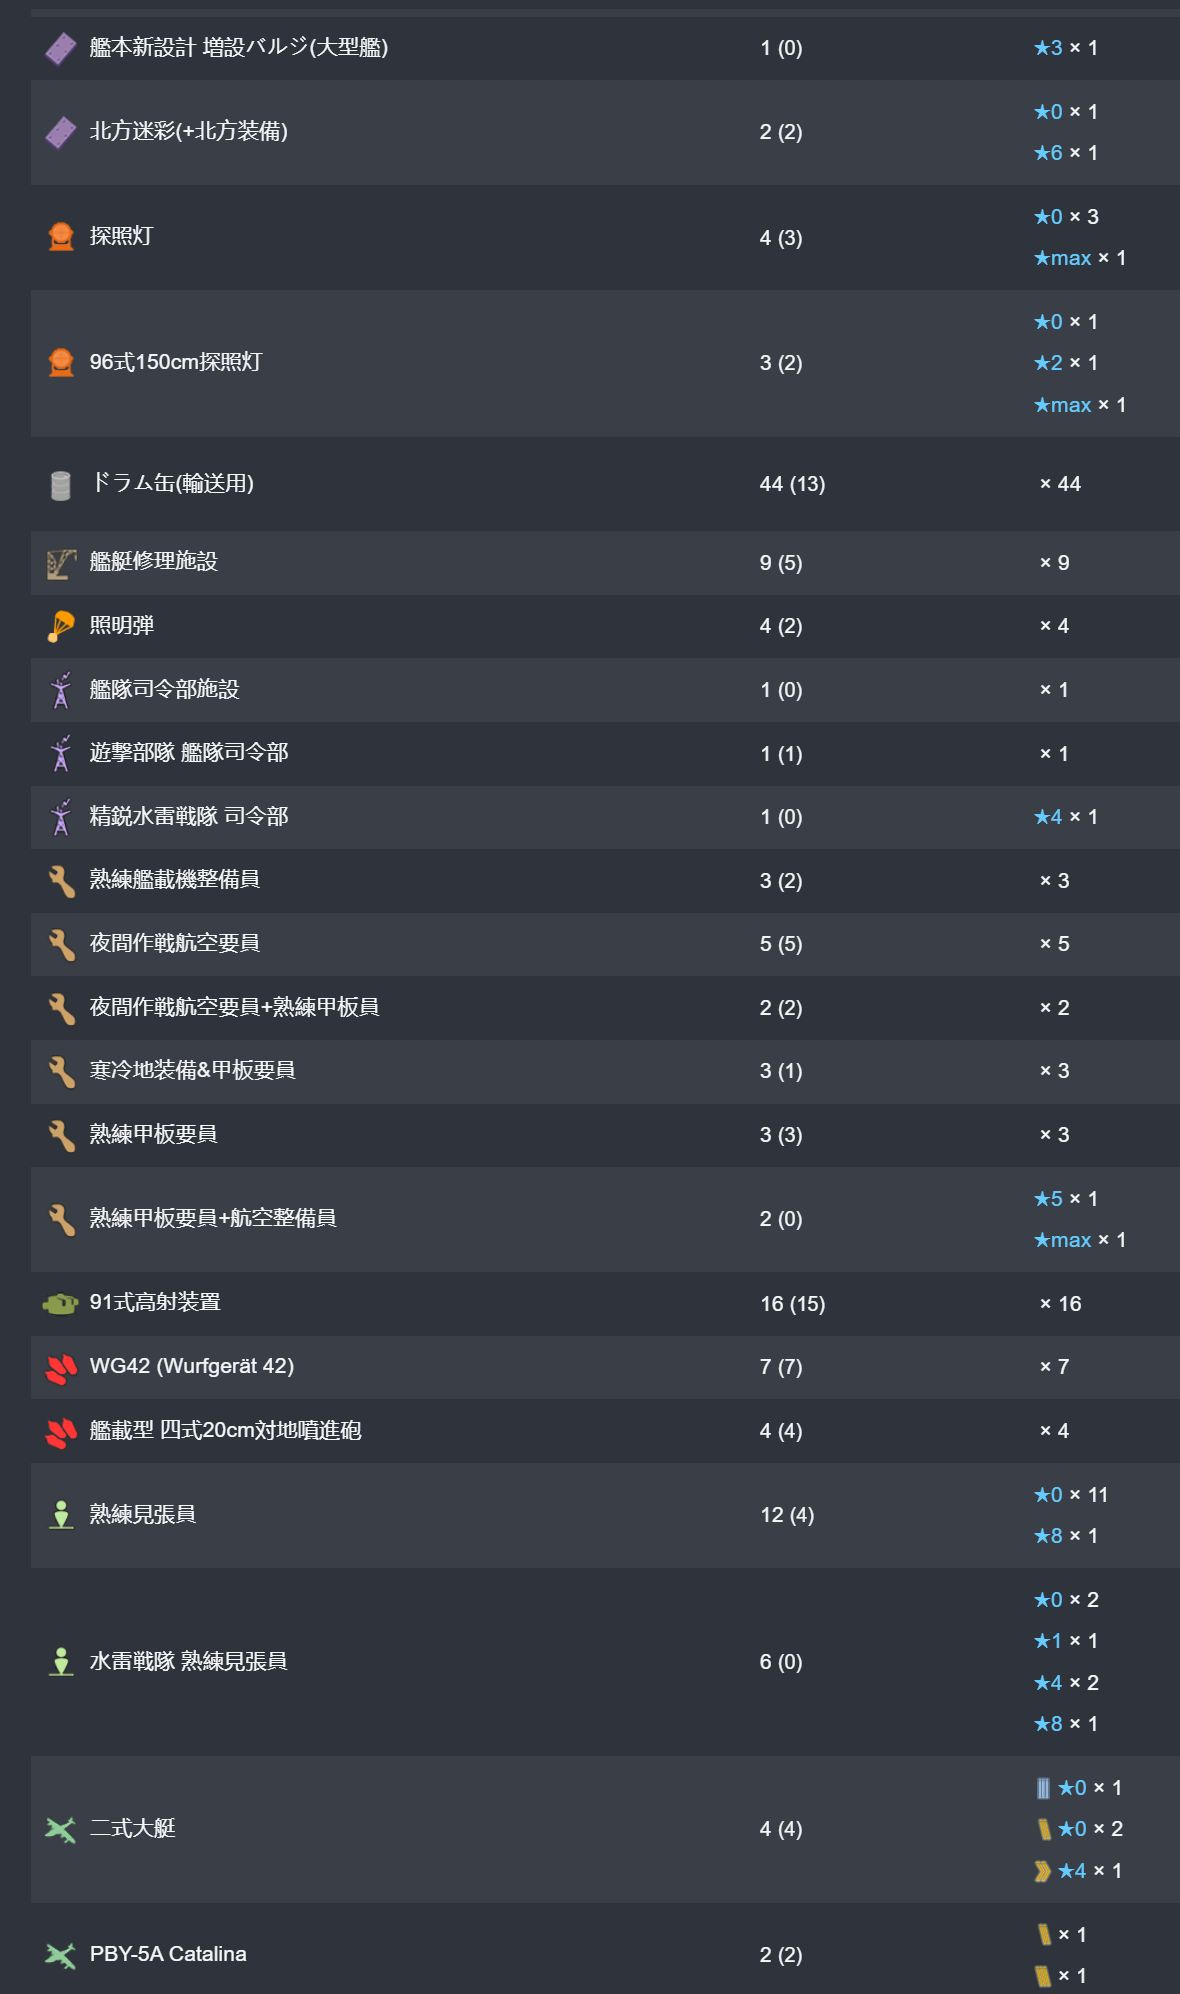Click the ★4 × 1 entry for 精鋭水雷戦隊 司令部
Image resolution: width=1180 pixels, height=1994 pixels.
click(1065, 817)
